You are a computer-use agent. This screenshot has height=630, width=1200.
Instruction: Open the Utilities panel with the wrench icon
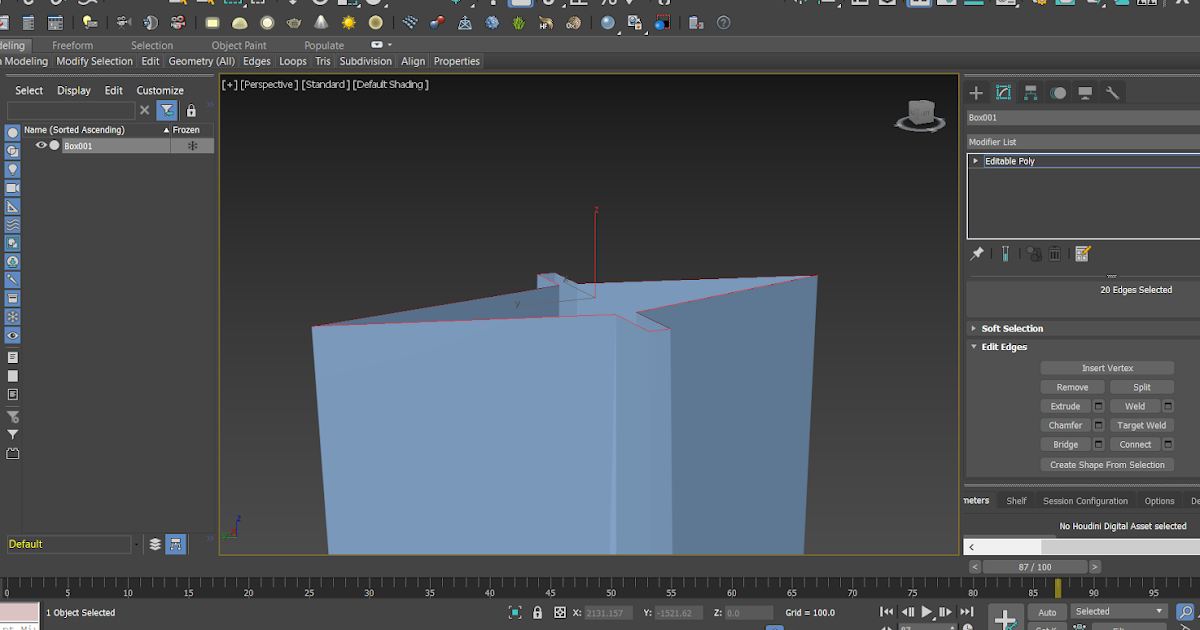coord(1112,92)
